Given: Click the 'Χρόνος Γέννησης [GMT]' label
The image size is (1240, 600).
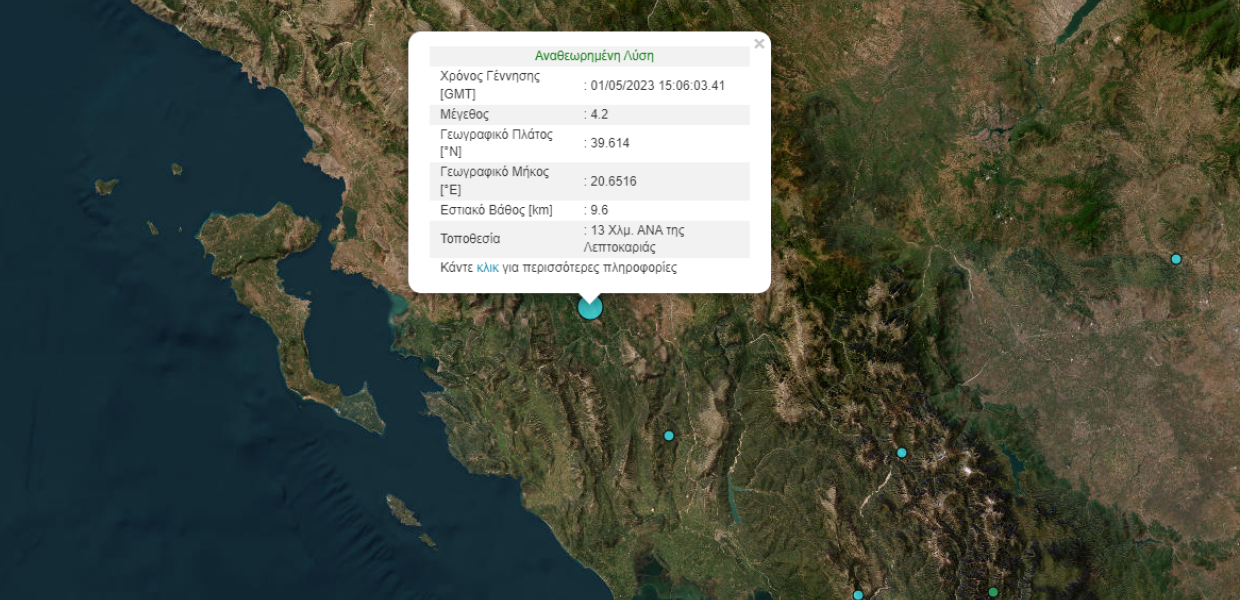Looking at the screenshot, I should 490,85.
